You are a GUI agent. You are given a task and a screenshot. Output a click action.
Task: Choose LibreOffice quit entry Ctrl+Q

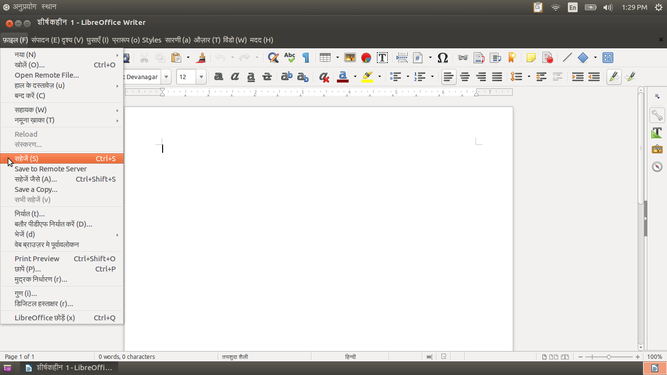tap(62, 318)
